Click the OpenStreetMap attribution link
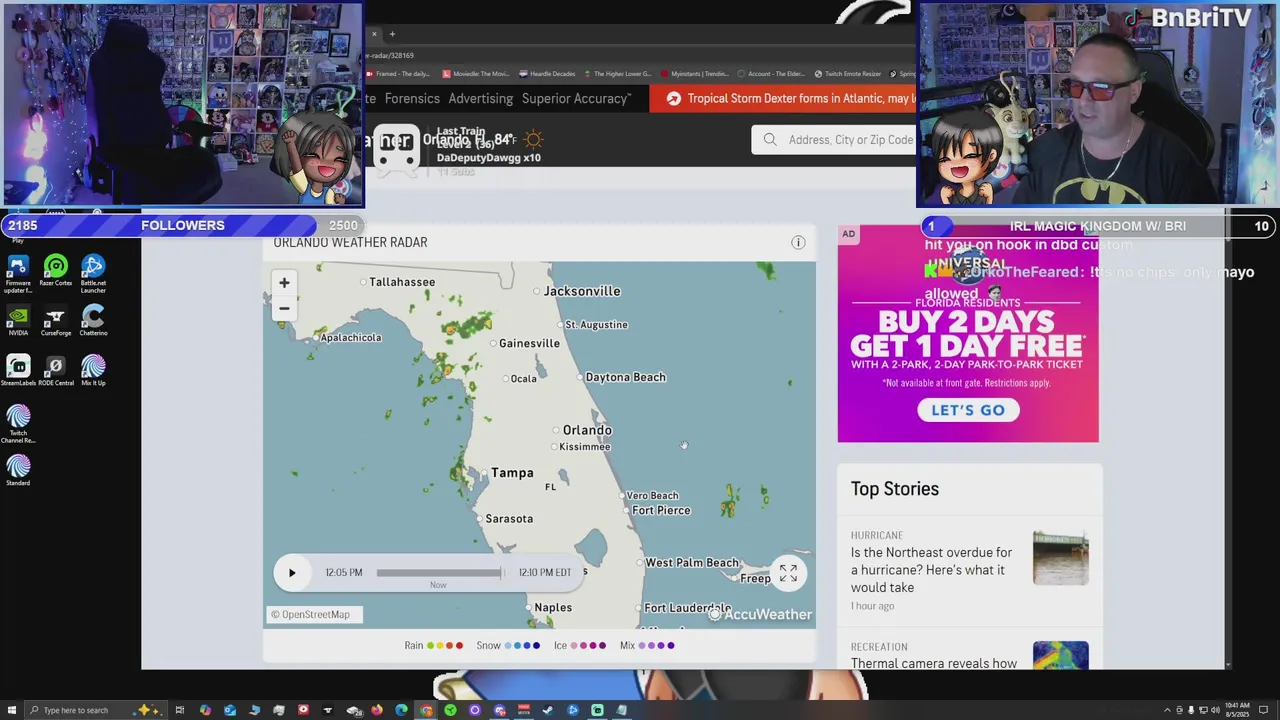This screenshot has width=1280, height=720. coord(315,615)
